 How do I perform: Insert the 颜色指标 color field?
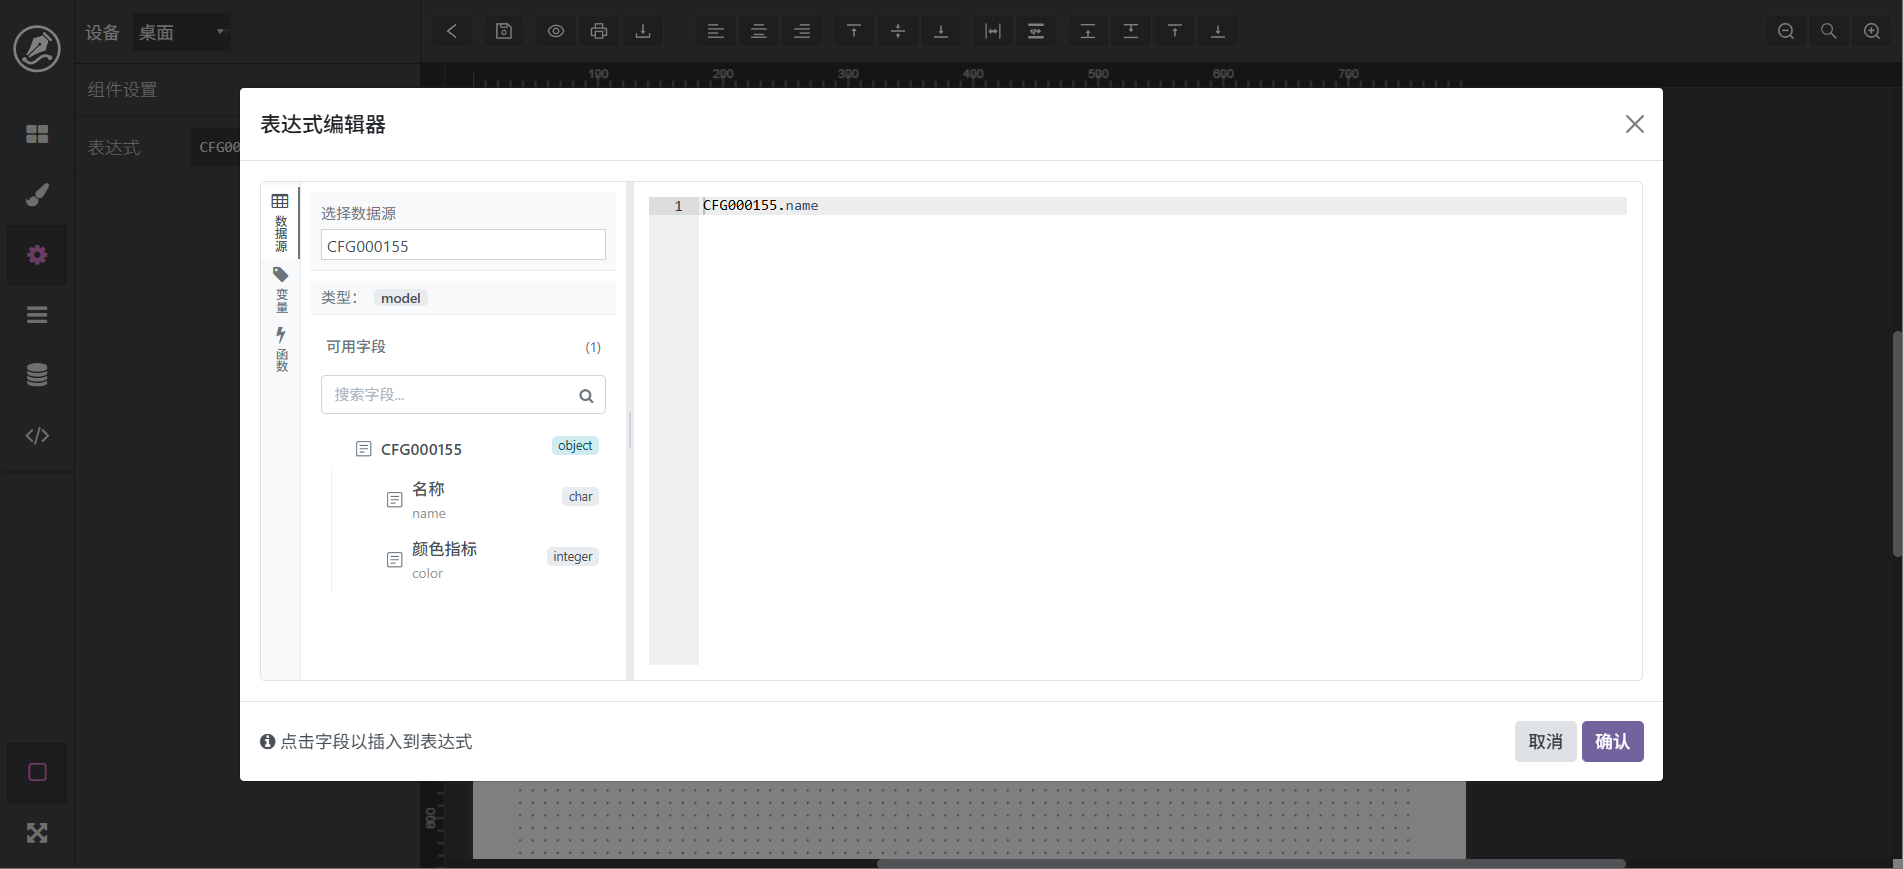[444, 558]
